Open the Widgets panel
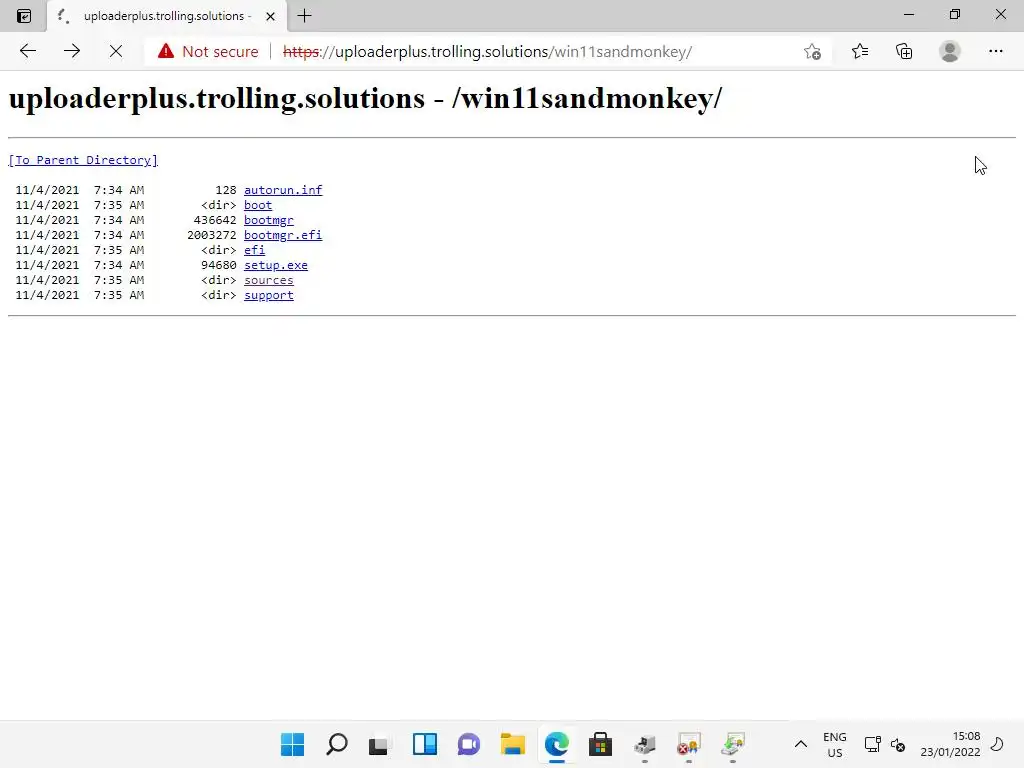The image size is (1024, 768). click(x=424, y=744)
